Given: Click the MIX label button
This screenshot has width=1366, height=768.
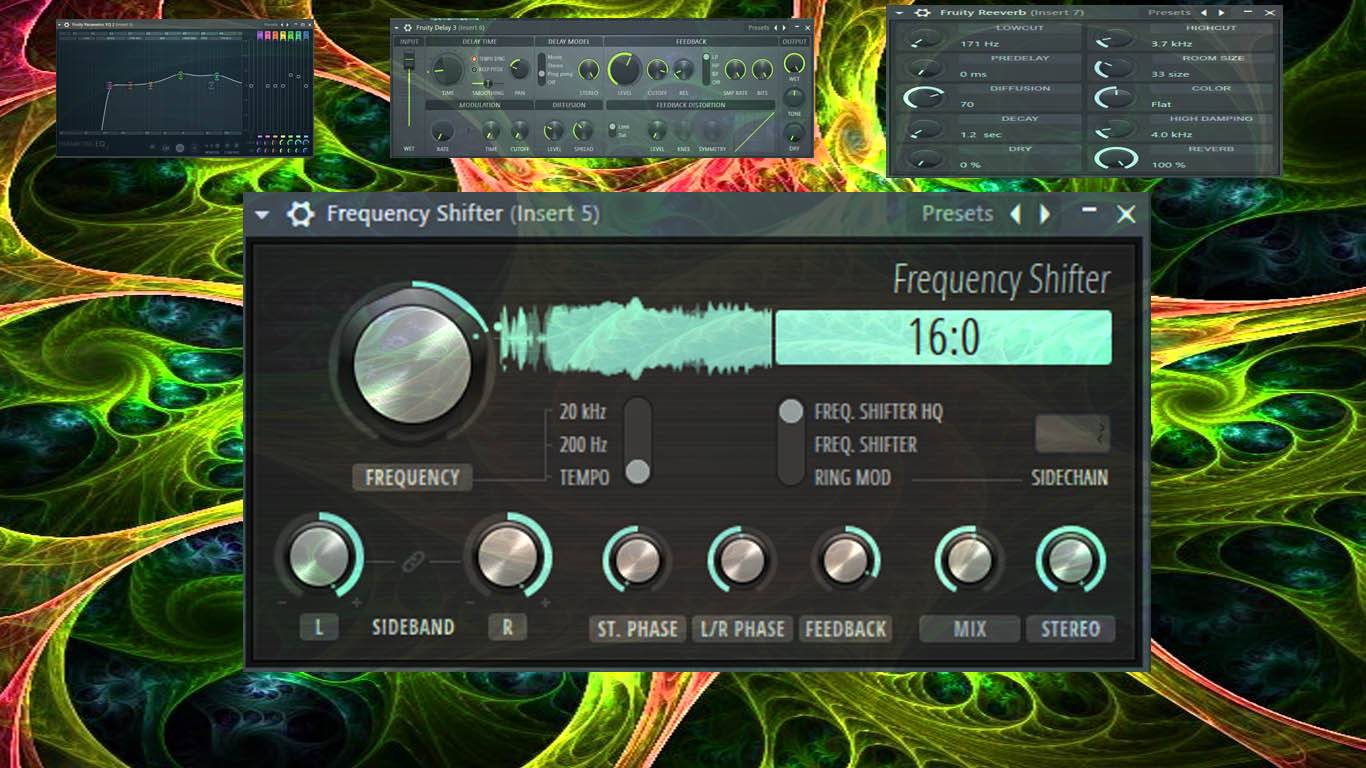Looking at the screenshot, I should click(969, 629).
